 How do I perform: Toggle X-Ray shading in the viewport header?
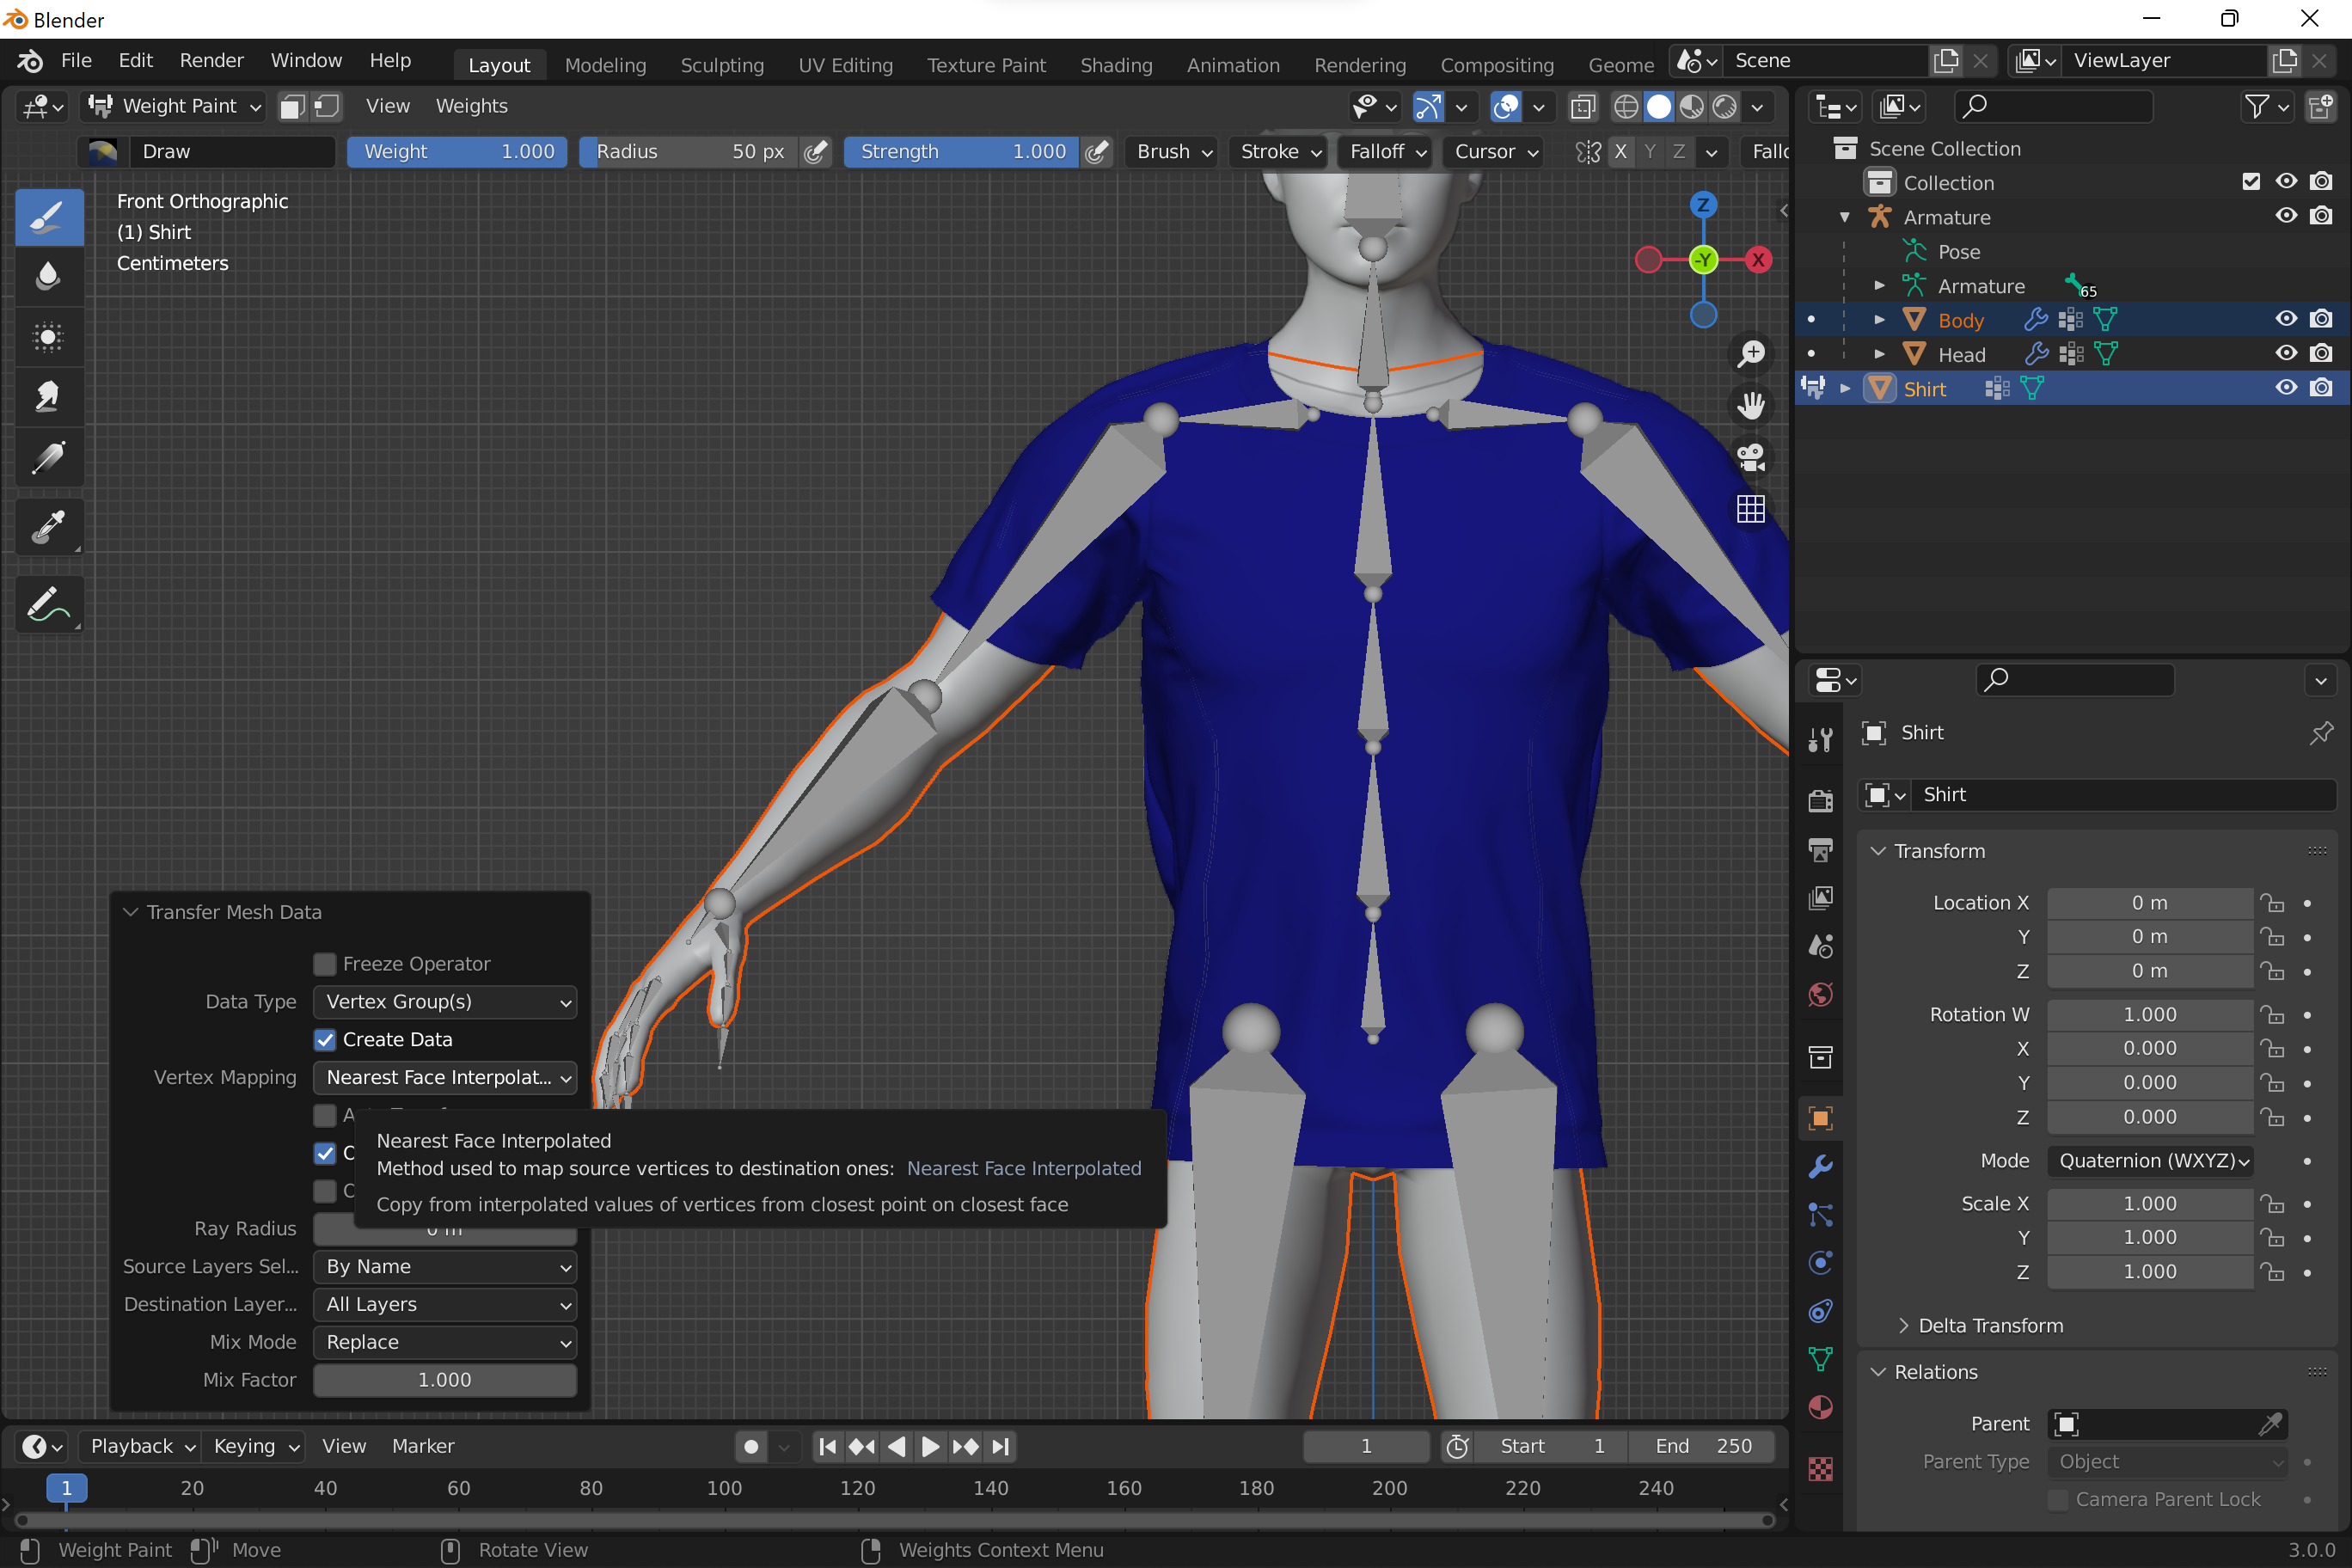pyautogui.click(x=1583, y=107)
